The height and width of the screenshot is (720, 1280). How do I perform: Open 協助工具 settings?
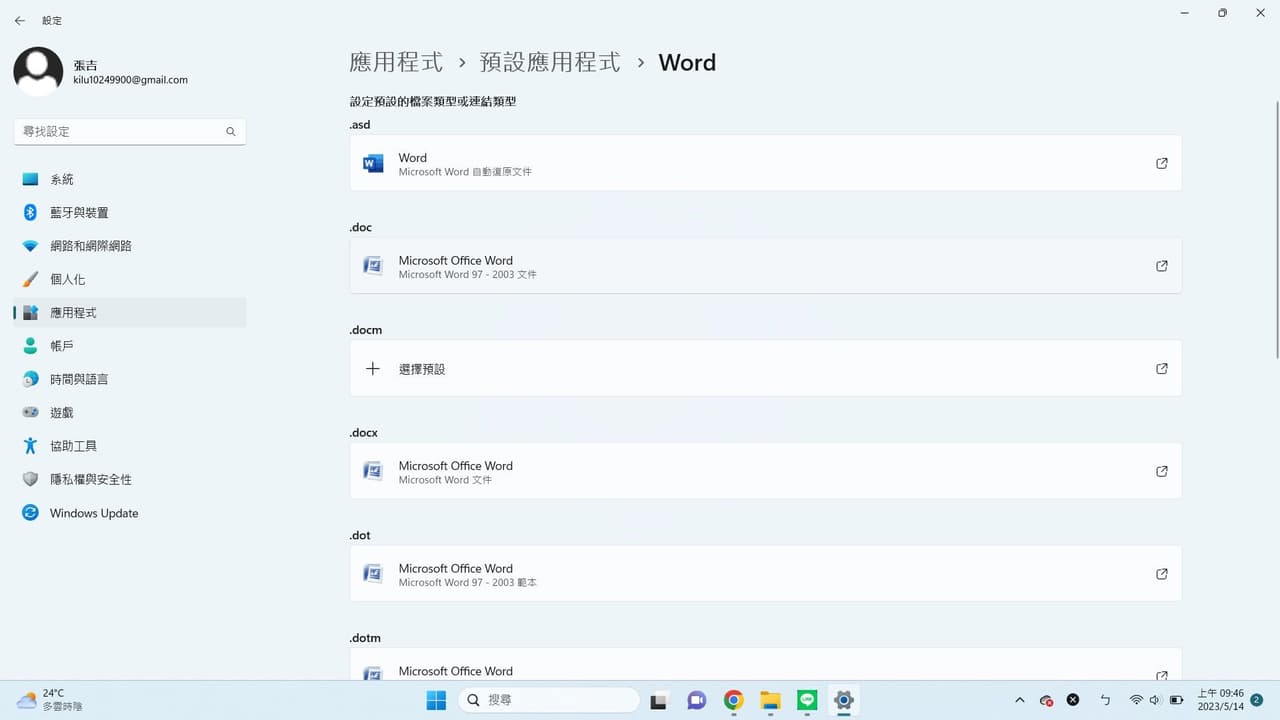click(x=130, y=446)
